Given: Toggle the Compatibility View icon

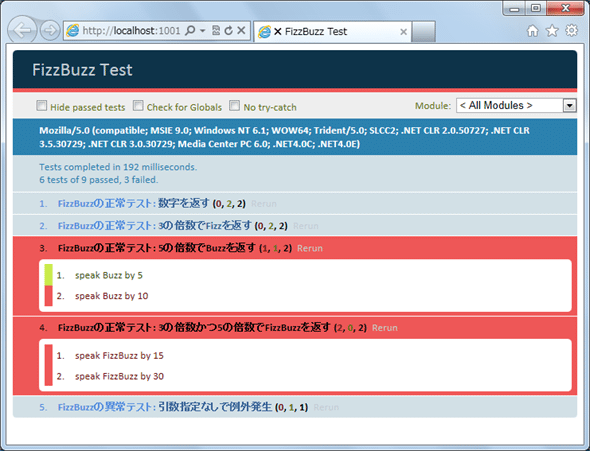Looking at the screenshot, I should (216, 30).
